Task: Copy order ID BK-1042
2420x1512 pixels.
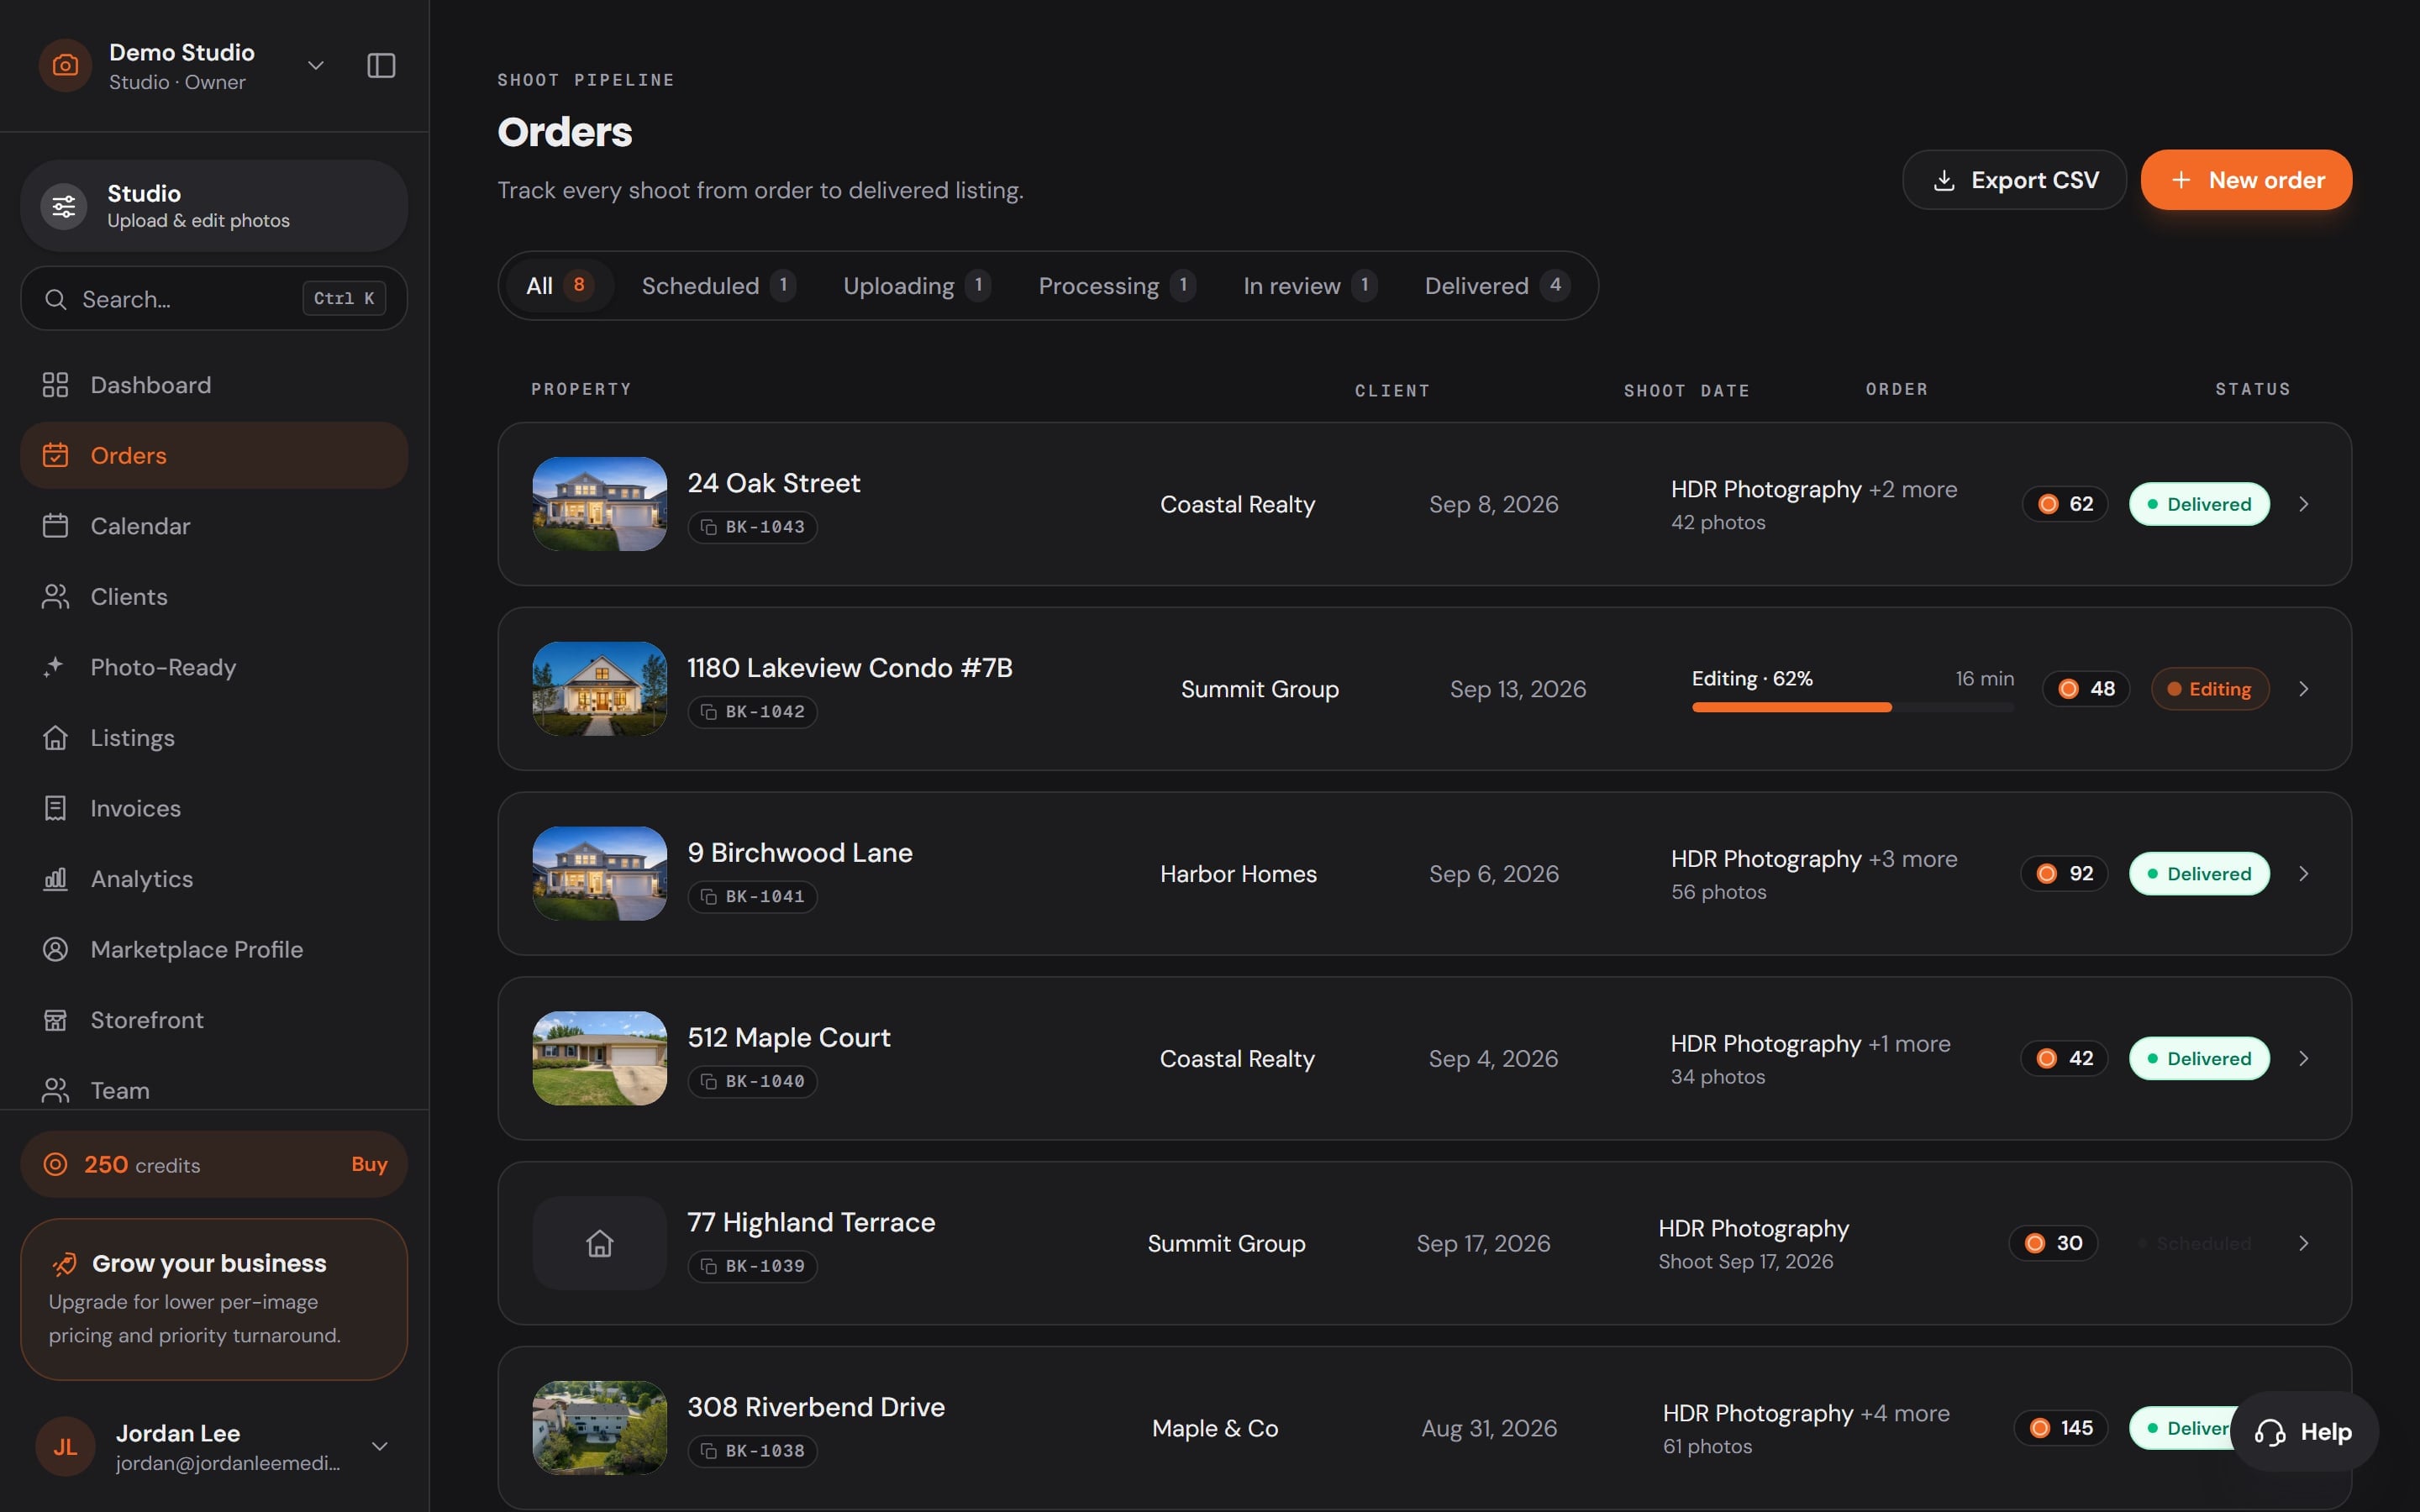Action: point(752,712)
